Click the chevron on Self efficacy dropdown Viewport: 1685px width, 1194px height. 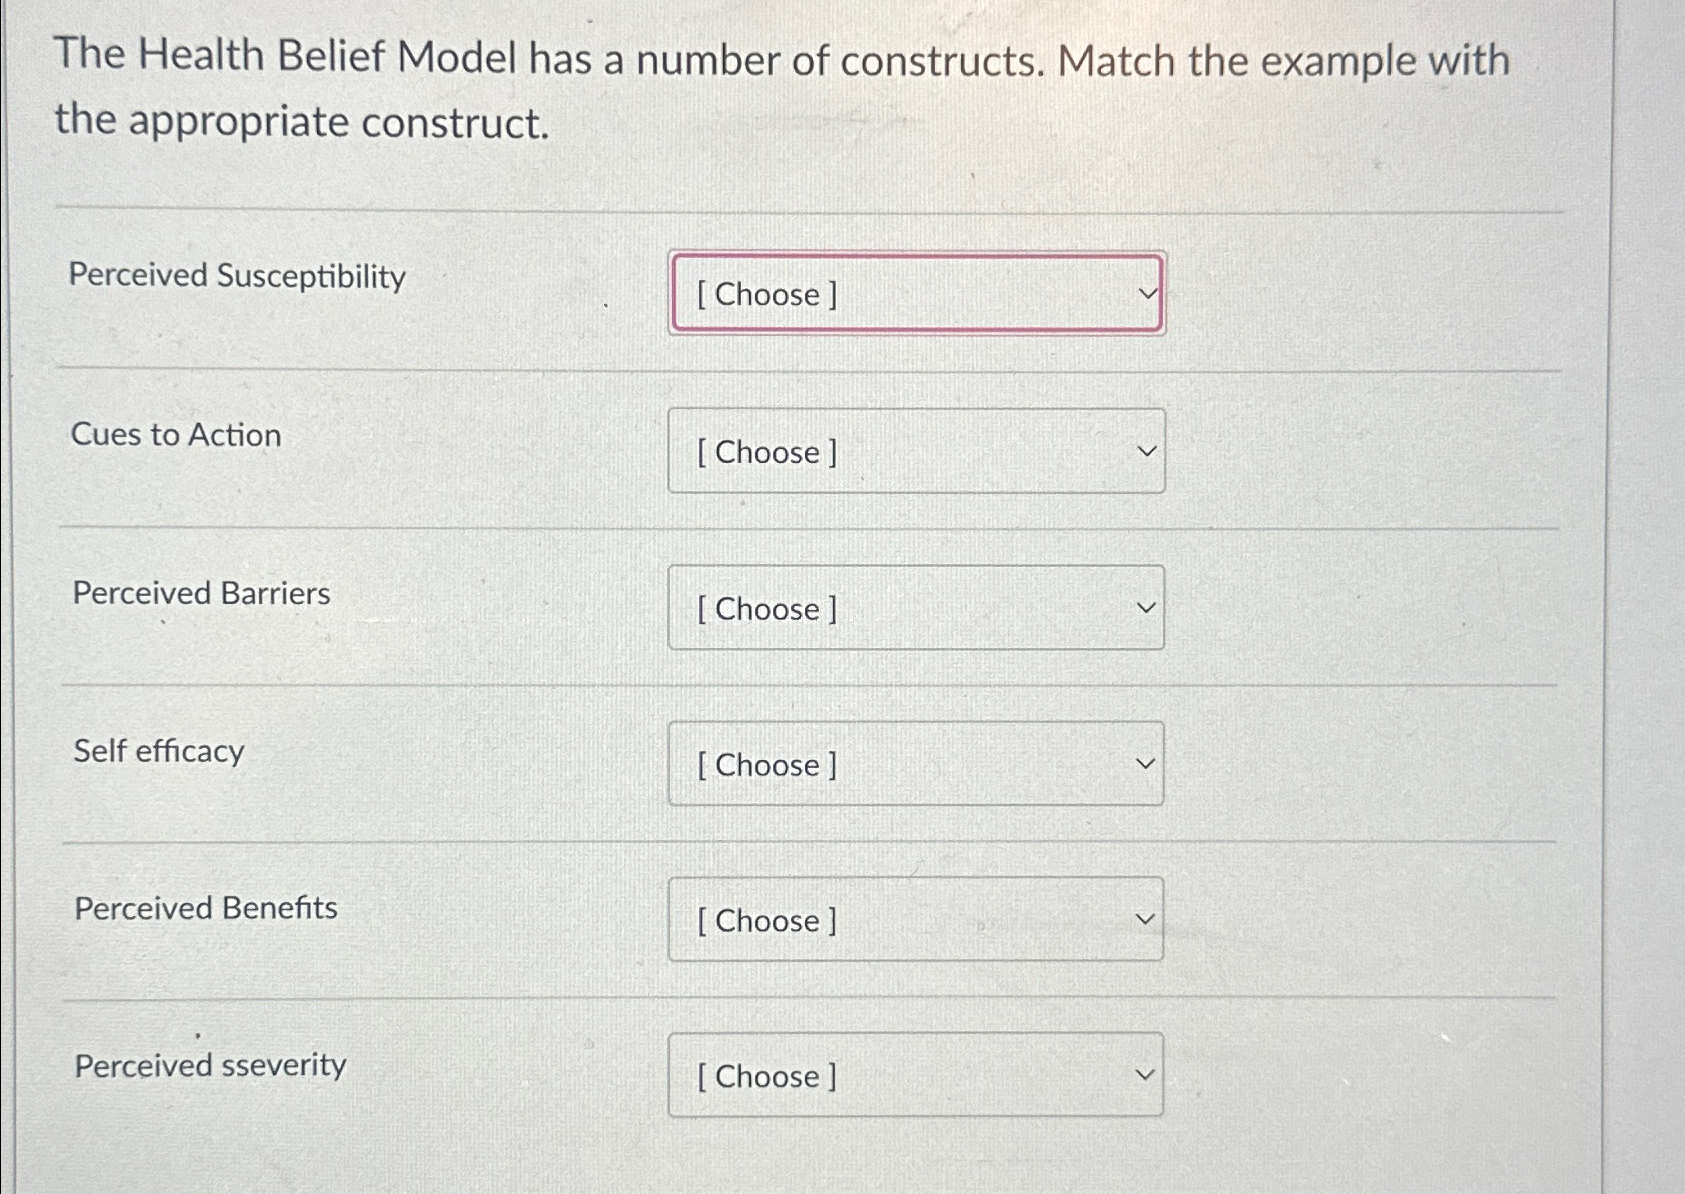pos(1146,762)
